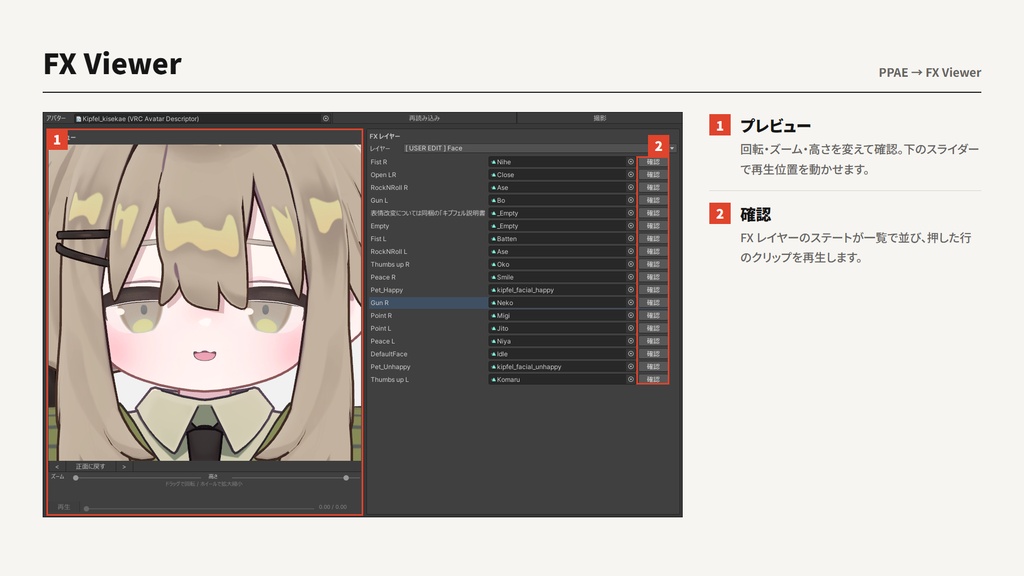The height and width of the screenshot is (576, 1024).
Task: Click the avatar field showing Kipfel_kisekae
Action: point(202,119)
